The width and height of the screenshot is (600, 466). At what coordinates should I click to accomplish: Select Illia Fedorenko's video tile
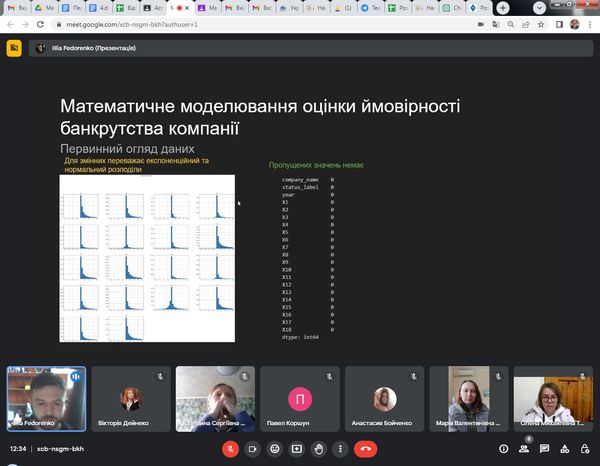[x=46, y=399]
